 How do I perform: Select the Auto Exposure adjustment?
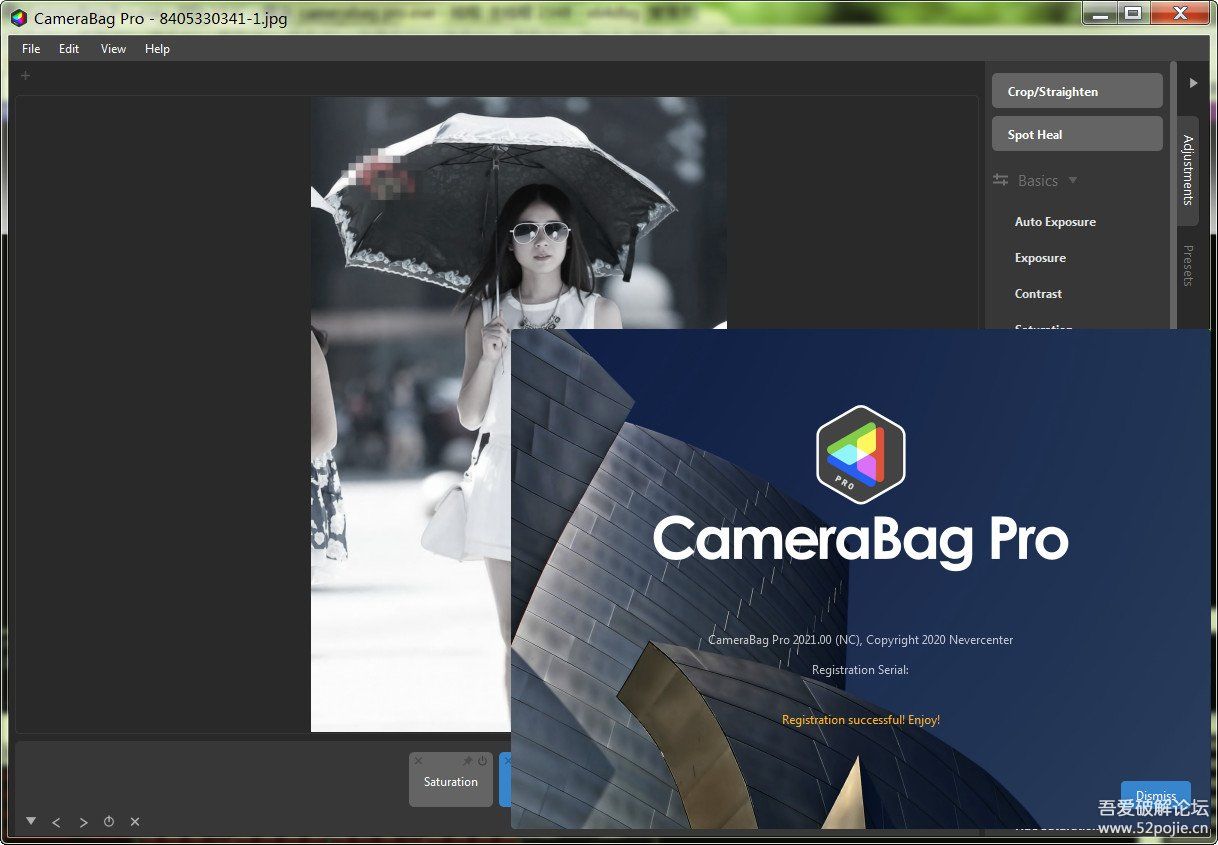pyautogui.click(x=1055, y=222)
